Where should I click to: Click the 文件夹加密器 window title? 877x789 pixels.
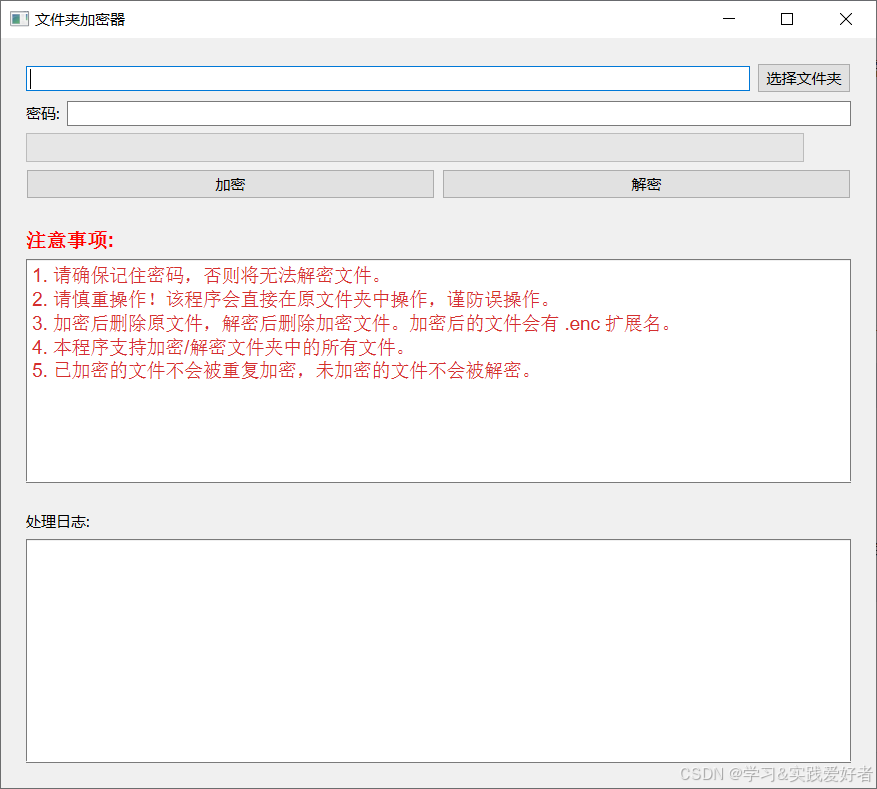click(80, 20)
